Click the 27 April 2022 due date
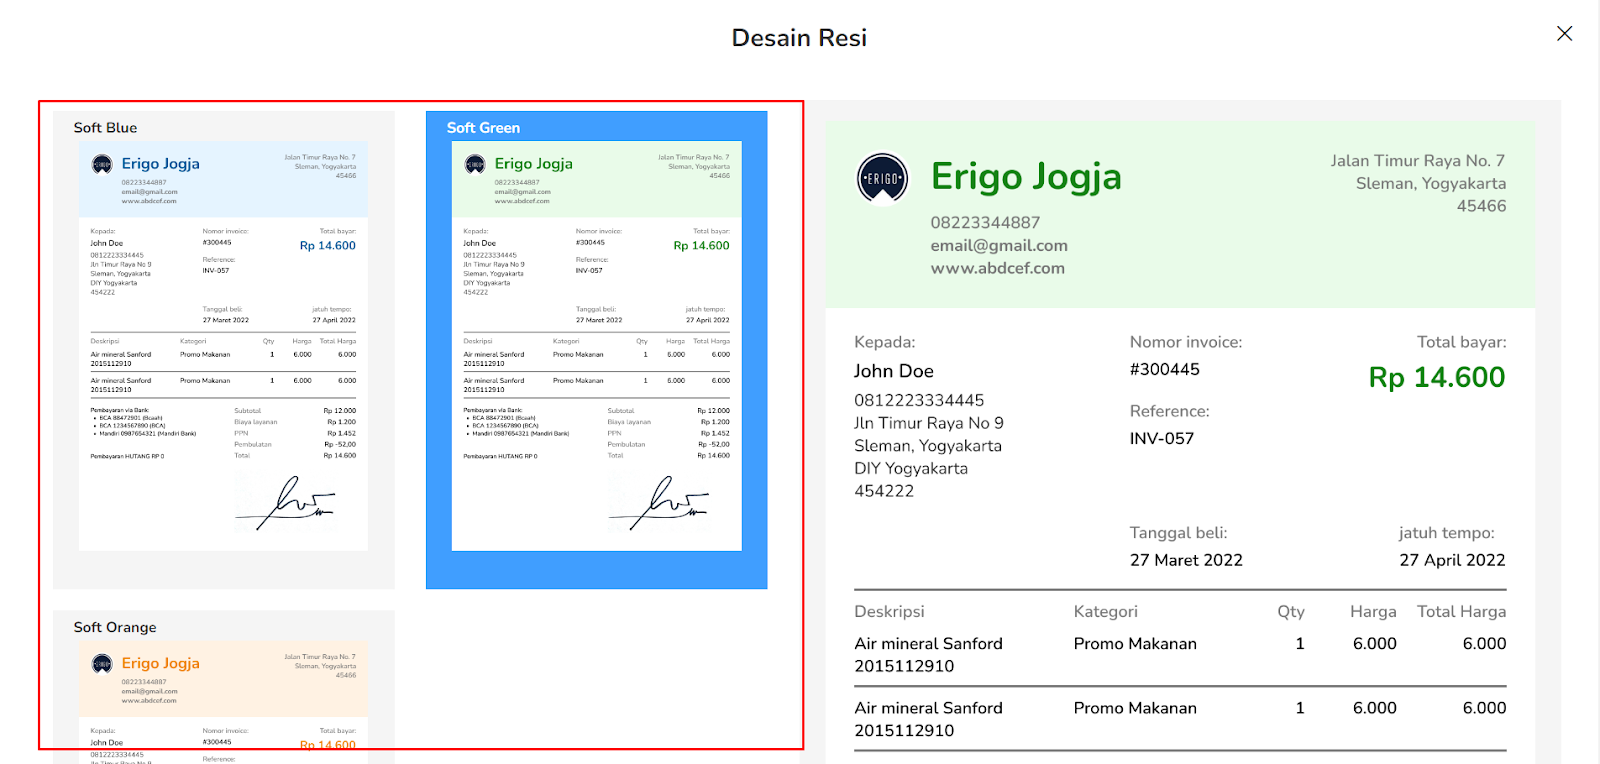 1452,560
